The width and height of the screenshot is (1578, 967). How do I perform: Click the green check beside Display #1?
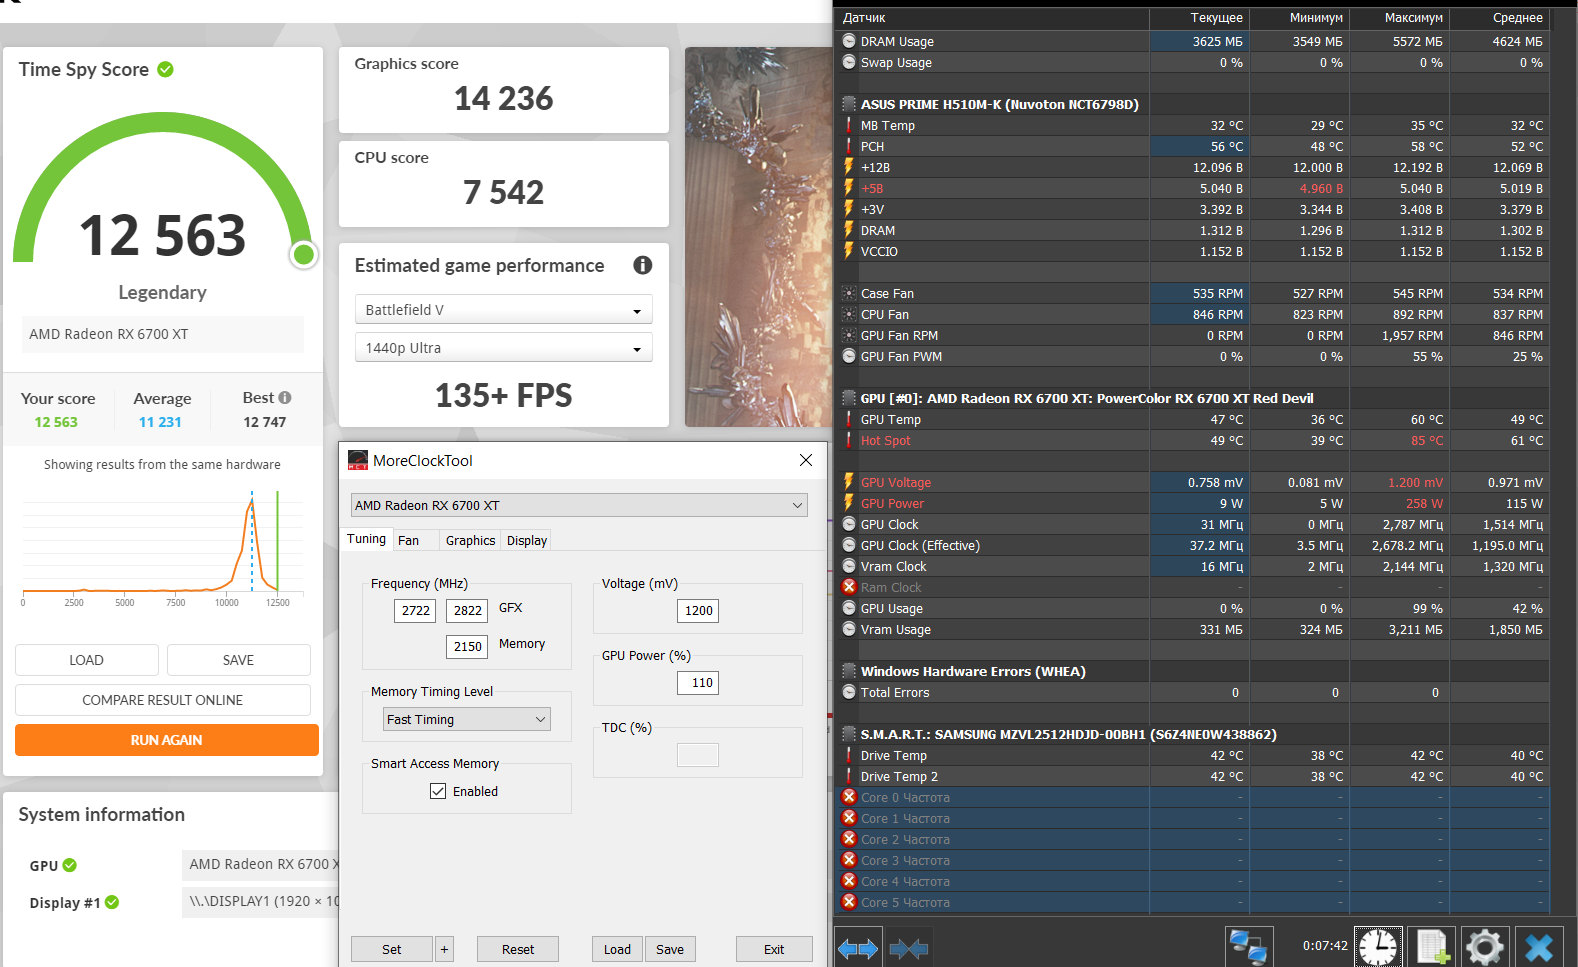(x=112, y=902)
